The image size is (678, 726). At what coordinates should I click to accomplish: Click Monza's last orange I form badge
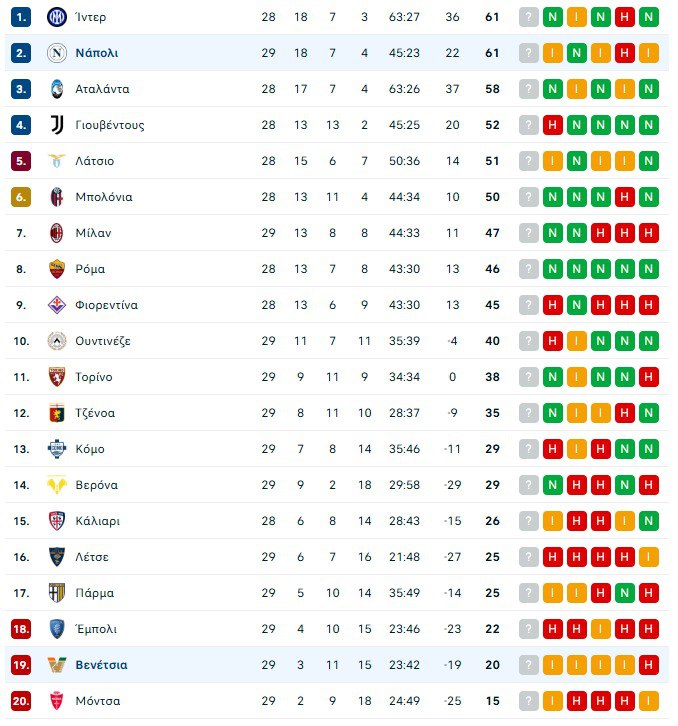pyautogui.click(x=649, y=701)
